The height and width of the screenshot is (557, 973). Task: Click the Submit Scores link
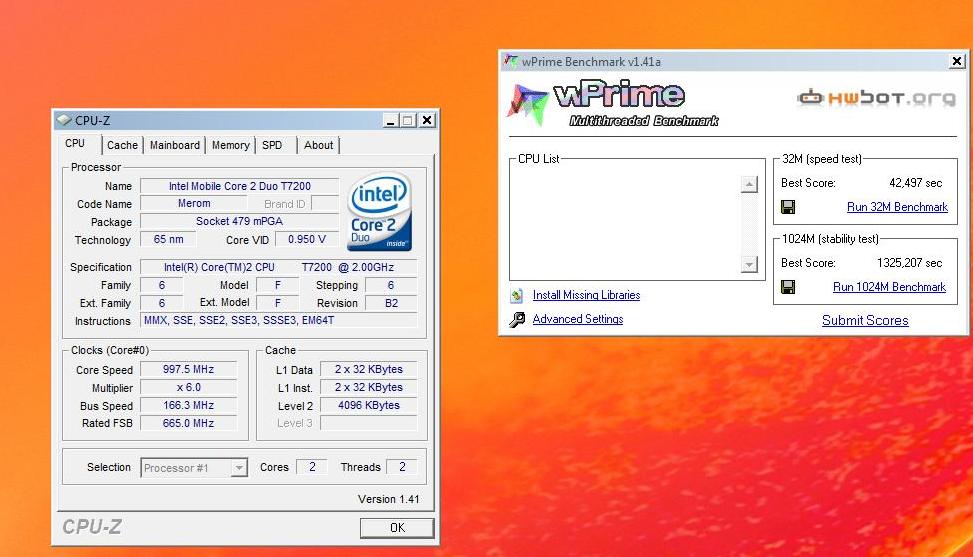[865, 321]
